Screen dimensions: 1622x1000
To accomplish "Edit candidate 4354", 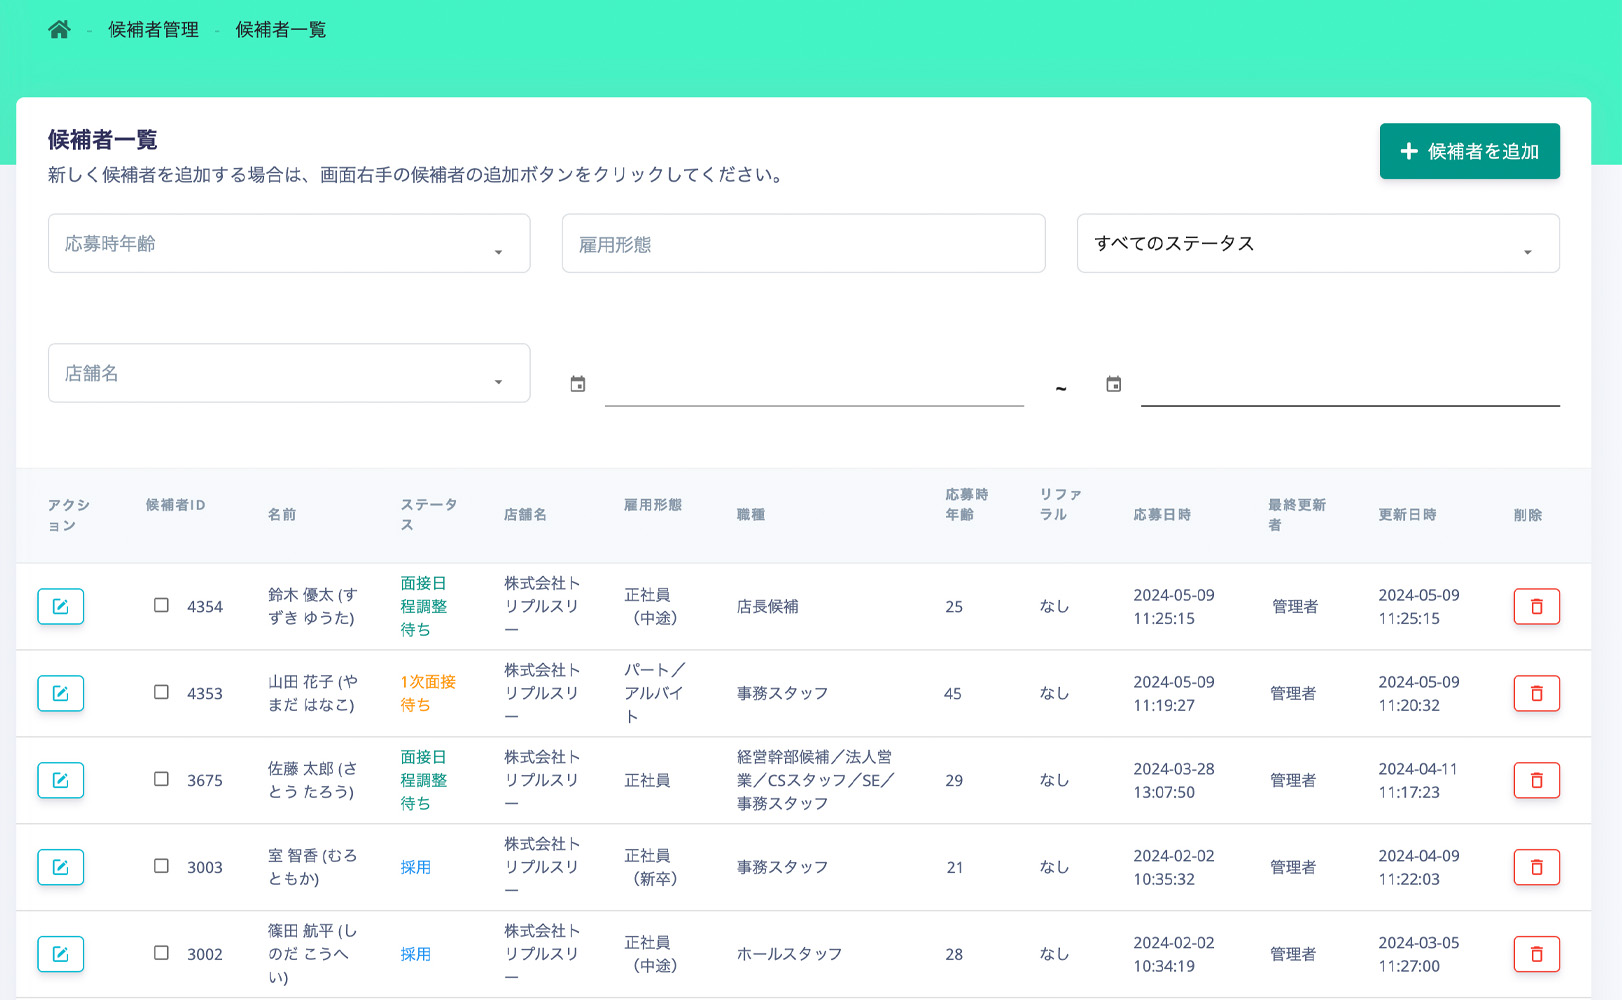I will [x=61, y=606].
